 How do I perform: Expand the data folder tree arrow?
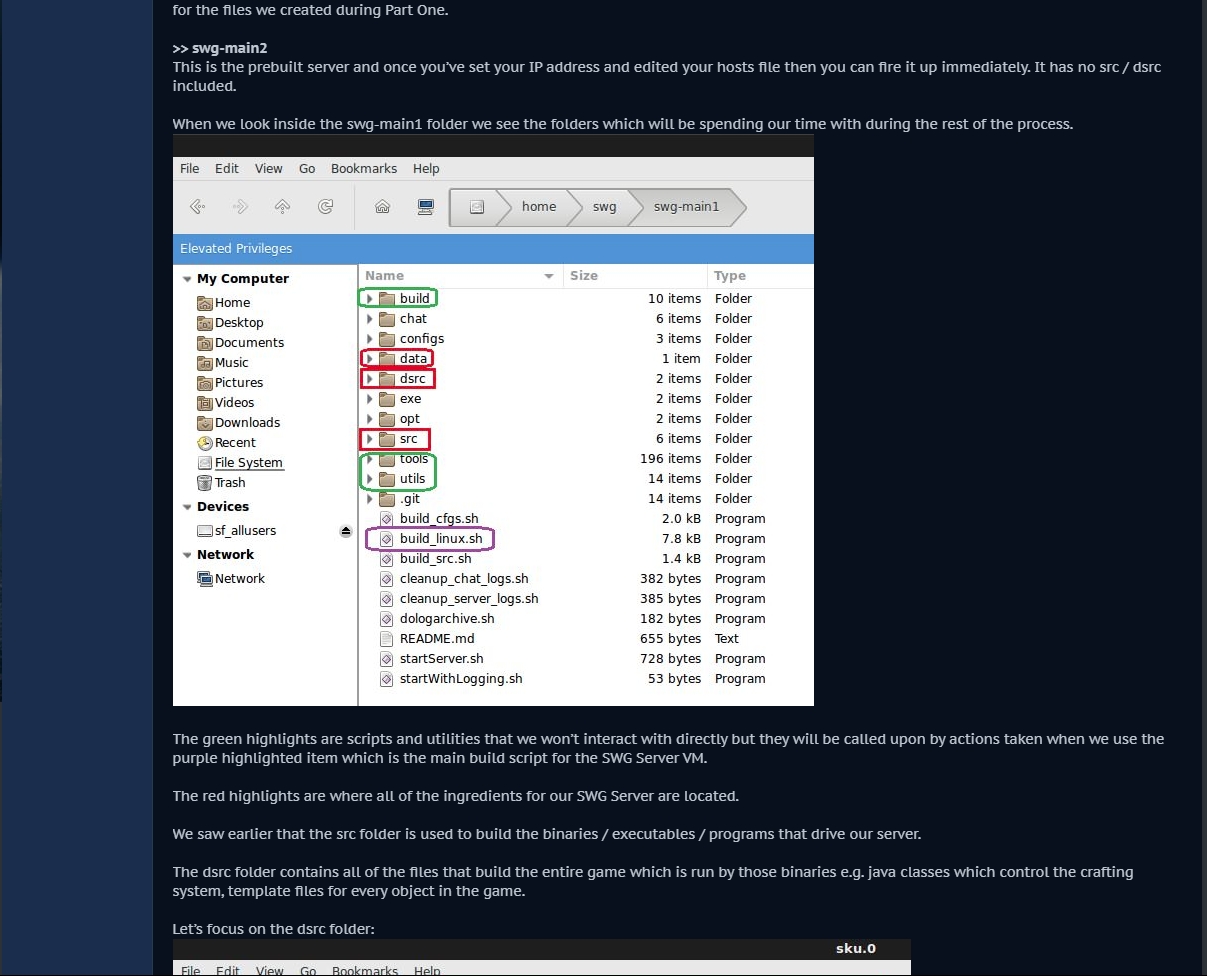coord(370,359)
